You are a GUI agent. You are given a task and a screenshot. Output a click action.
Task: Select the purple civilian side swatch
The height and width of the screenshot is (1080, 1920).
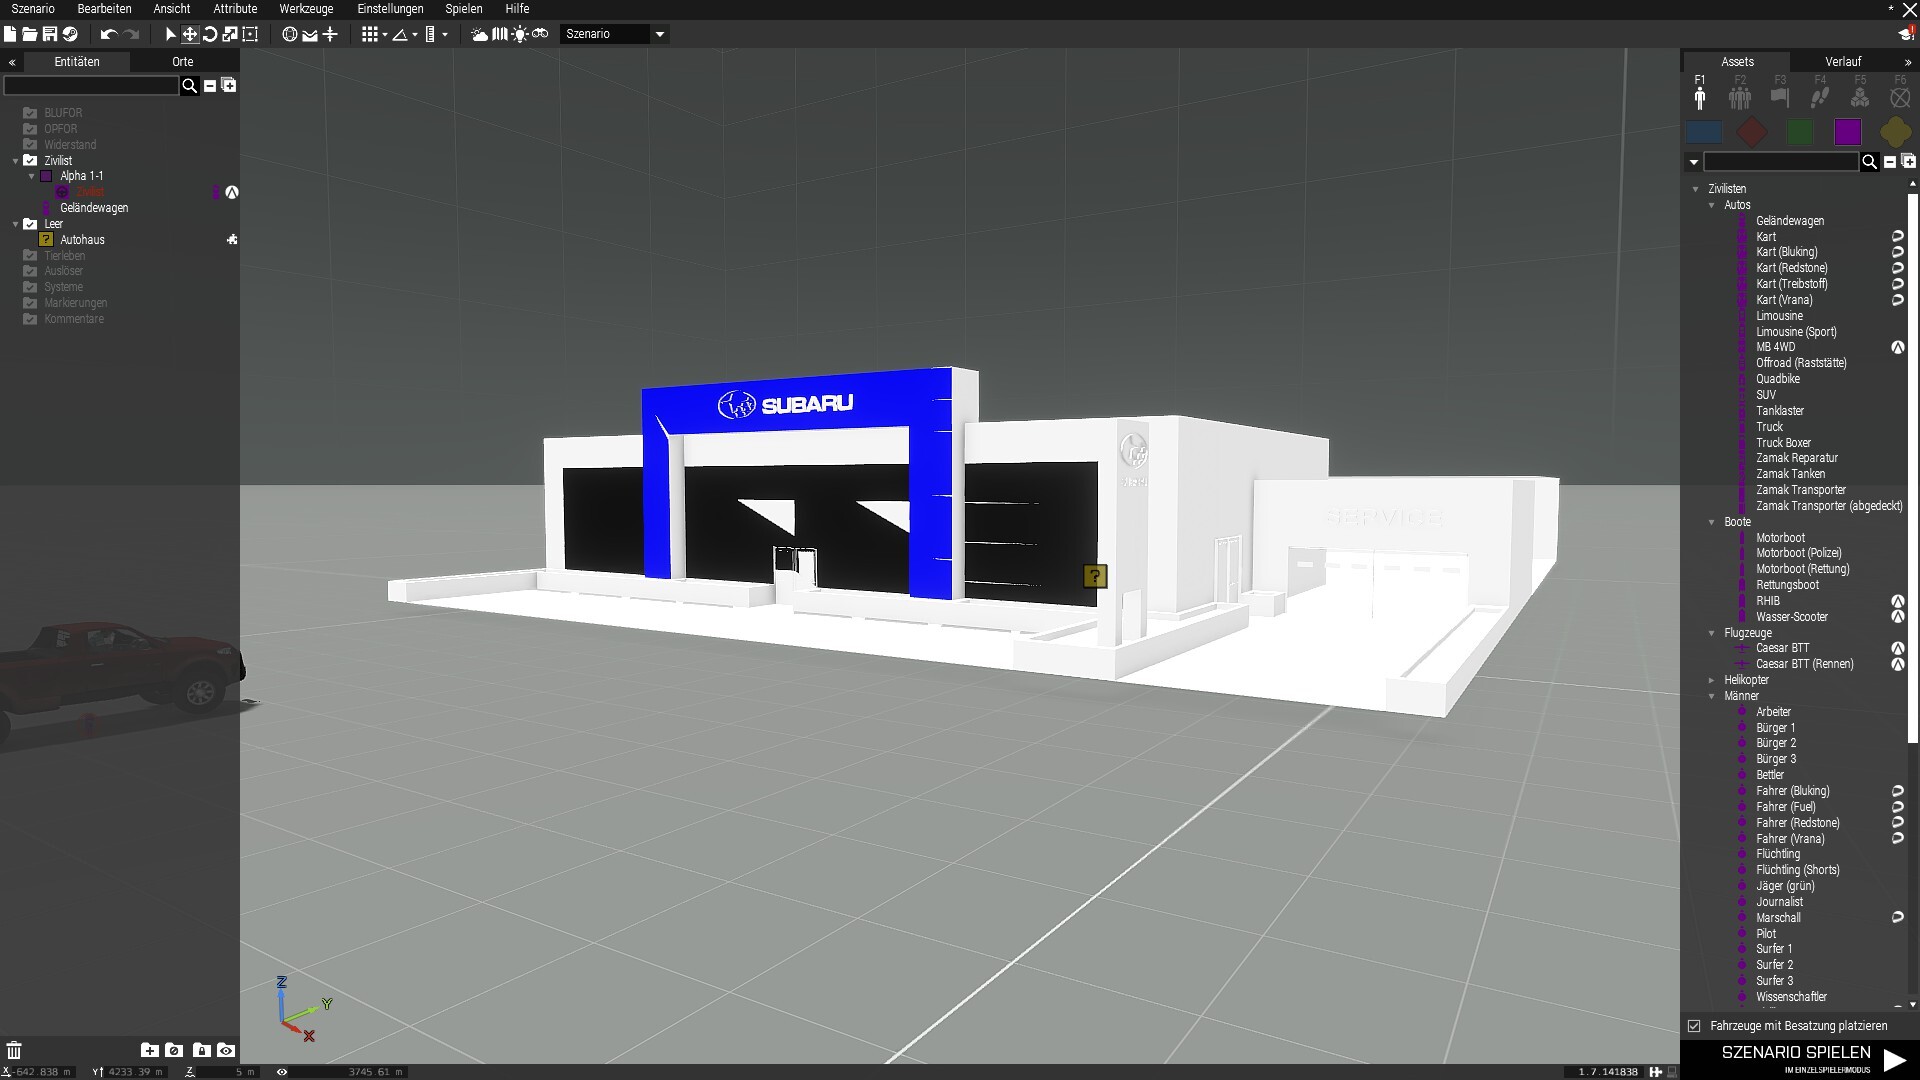point(1847,132)
